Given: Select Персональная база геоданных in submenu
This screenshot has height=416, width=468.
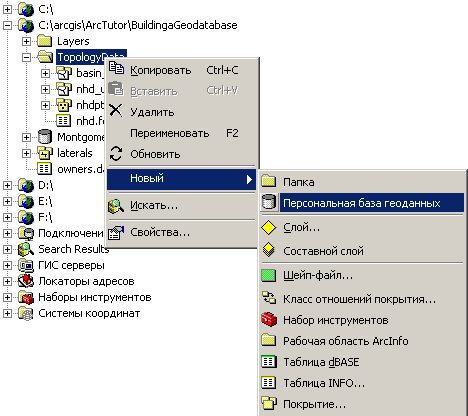Looking at the screenshot, I should [362, 203].
